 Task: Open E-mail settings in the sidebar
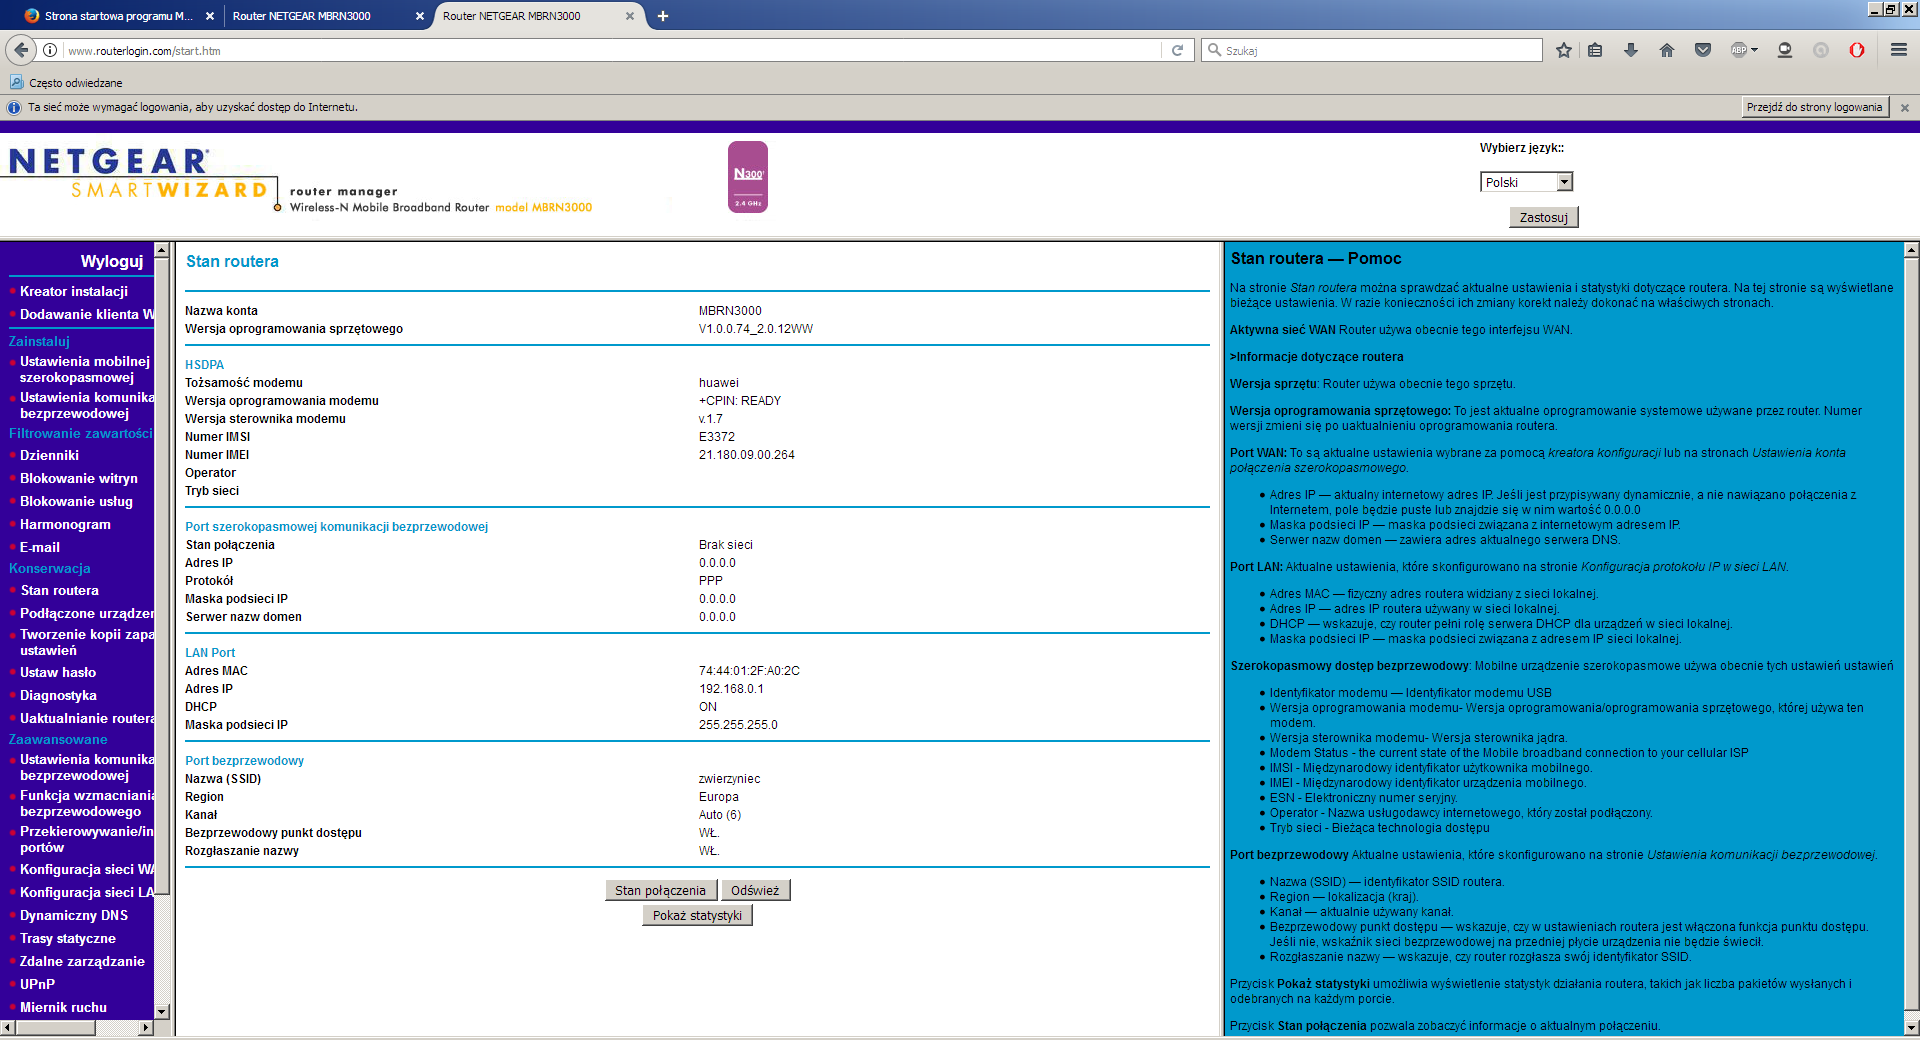(40, 547)
